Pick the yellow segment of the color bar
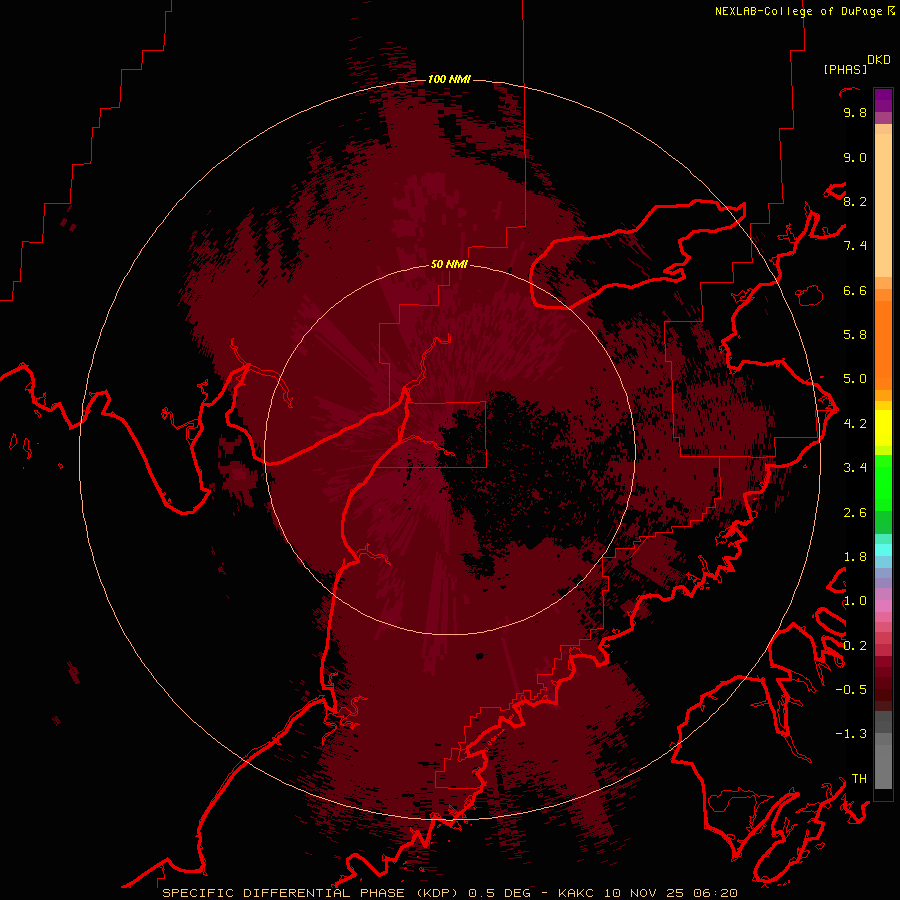The height and width of the screenshot is (900, 900). tap(883, 428)
